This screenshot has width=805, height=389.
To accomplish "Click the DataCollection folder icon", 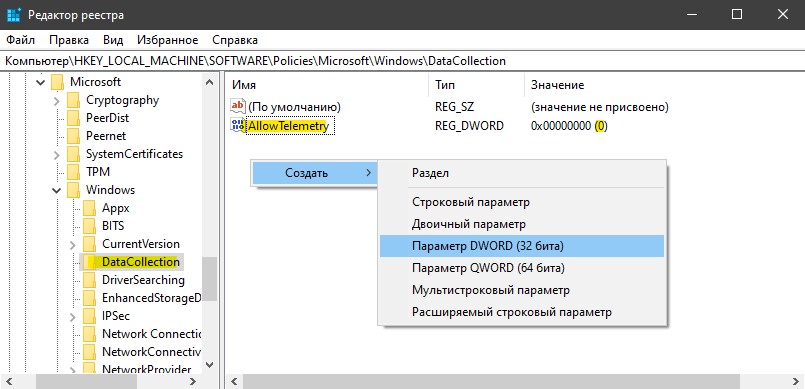I will pos(89,262).
